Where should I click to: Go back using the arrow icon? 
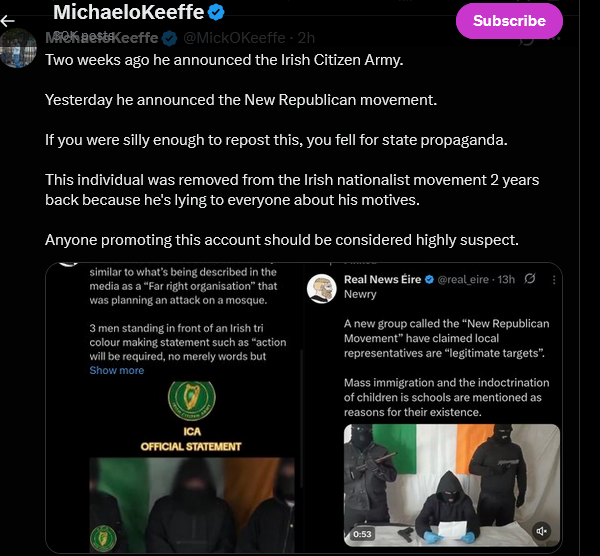8,20
